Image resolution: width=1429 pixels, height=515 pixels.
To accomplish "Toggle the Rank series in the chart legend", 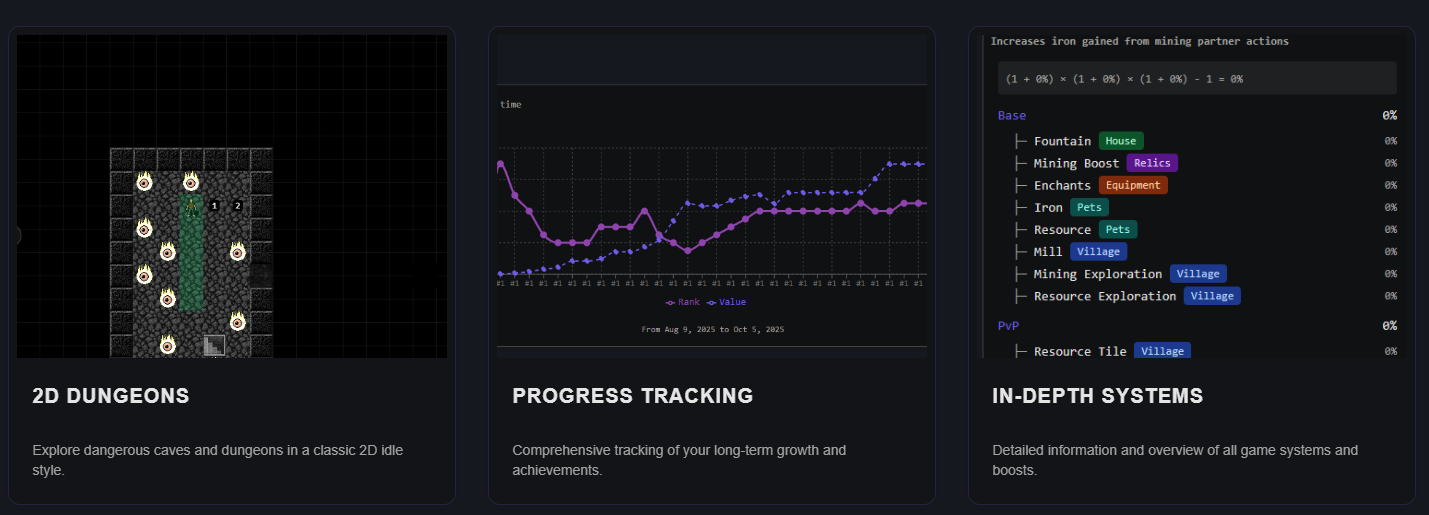I will (x=683, y=302).
